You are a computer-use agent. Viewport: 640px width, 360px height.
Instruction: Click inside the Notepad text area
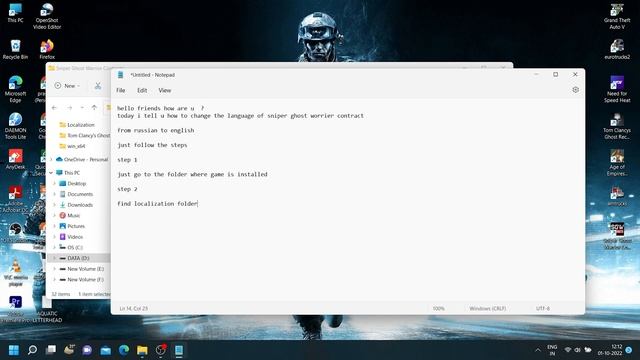(x=347, y=200)
